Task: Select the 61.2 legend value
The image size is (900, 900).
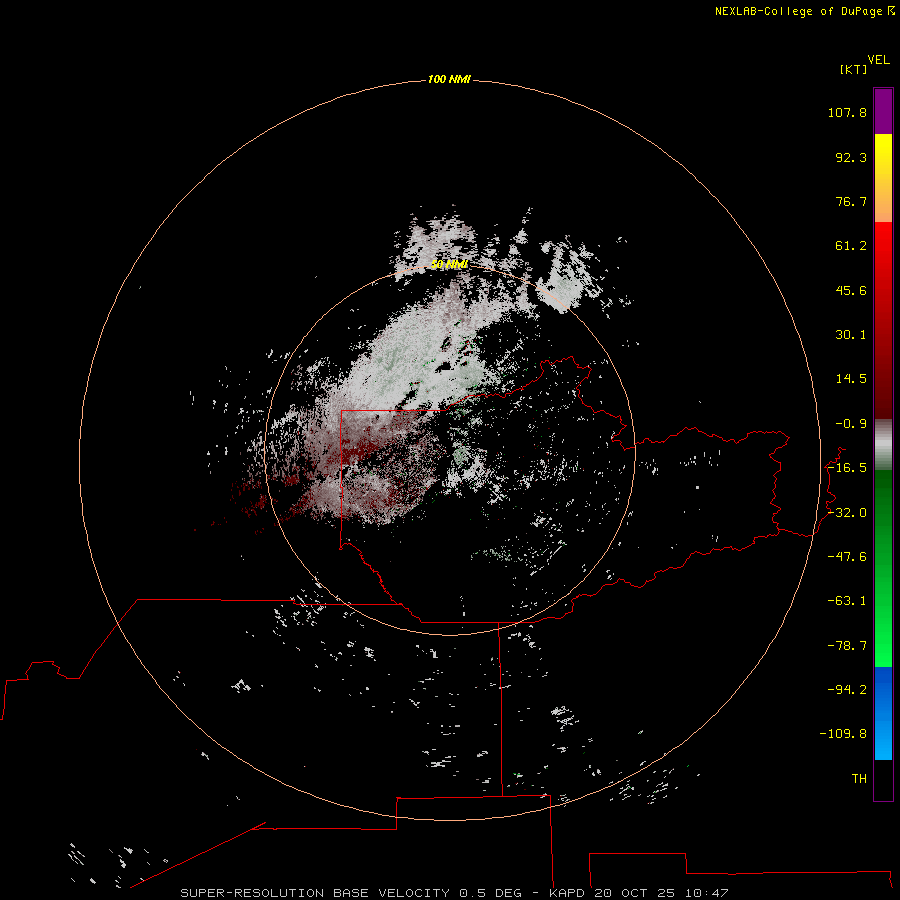Action: (x=851, y=246)
